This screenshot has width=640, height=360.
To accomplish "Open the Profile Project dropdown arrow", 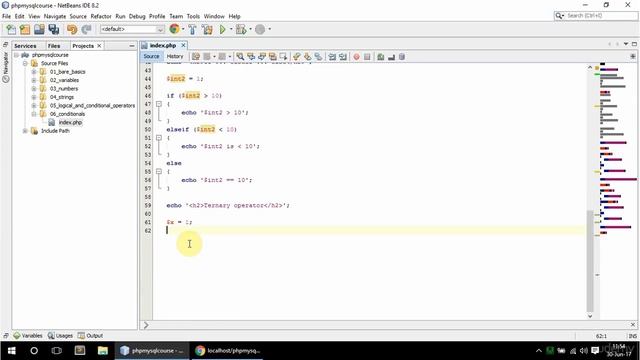I will pyautogui.click(x=269, y=29).
